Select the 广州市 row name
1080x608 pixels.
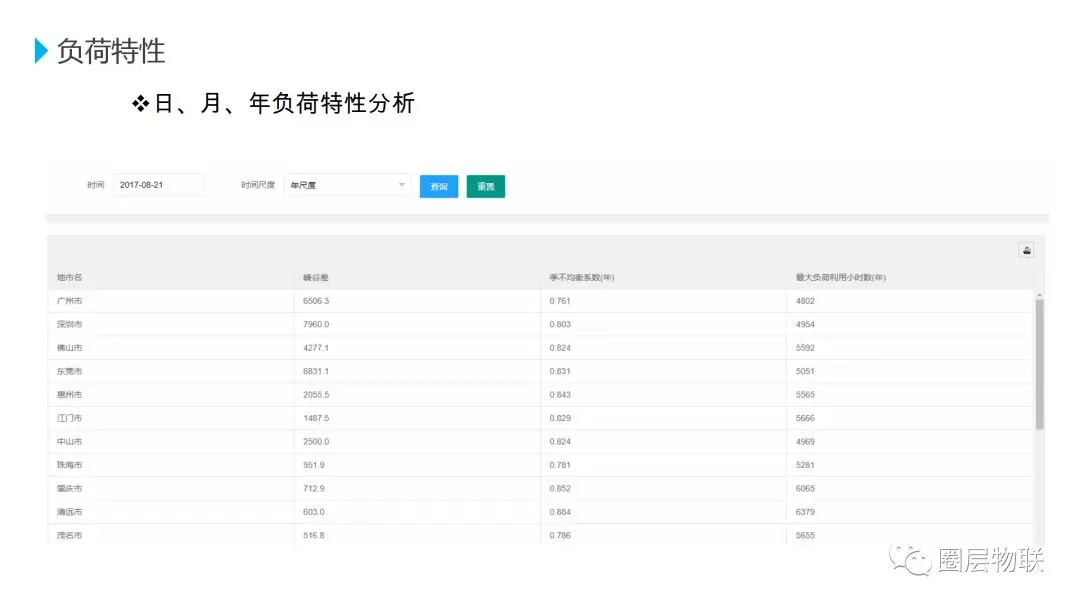[x=69, y=301]
